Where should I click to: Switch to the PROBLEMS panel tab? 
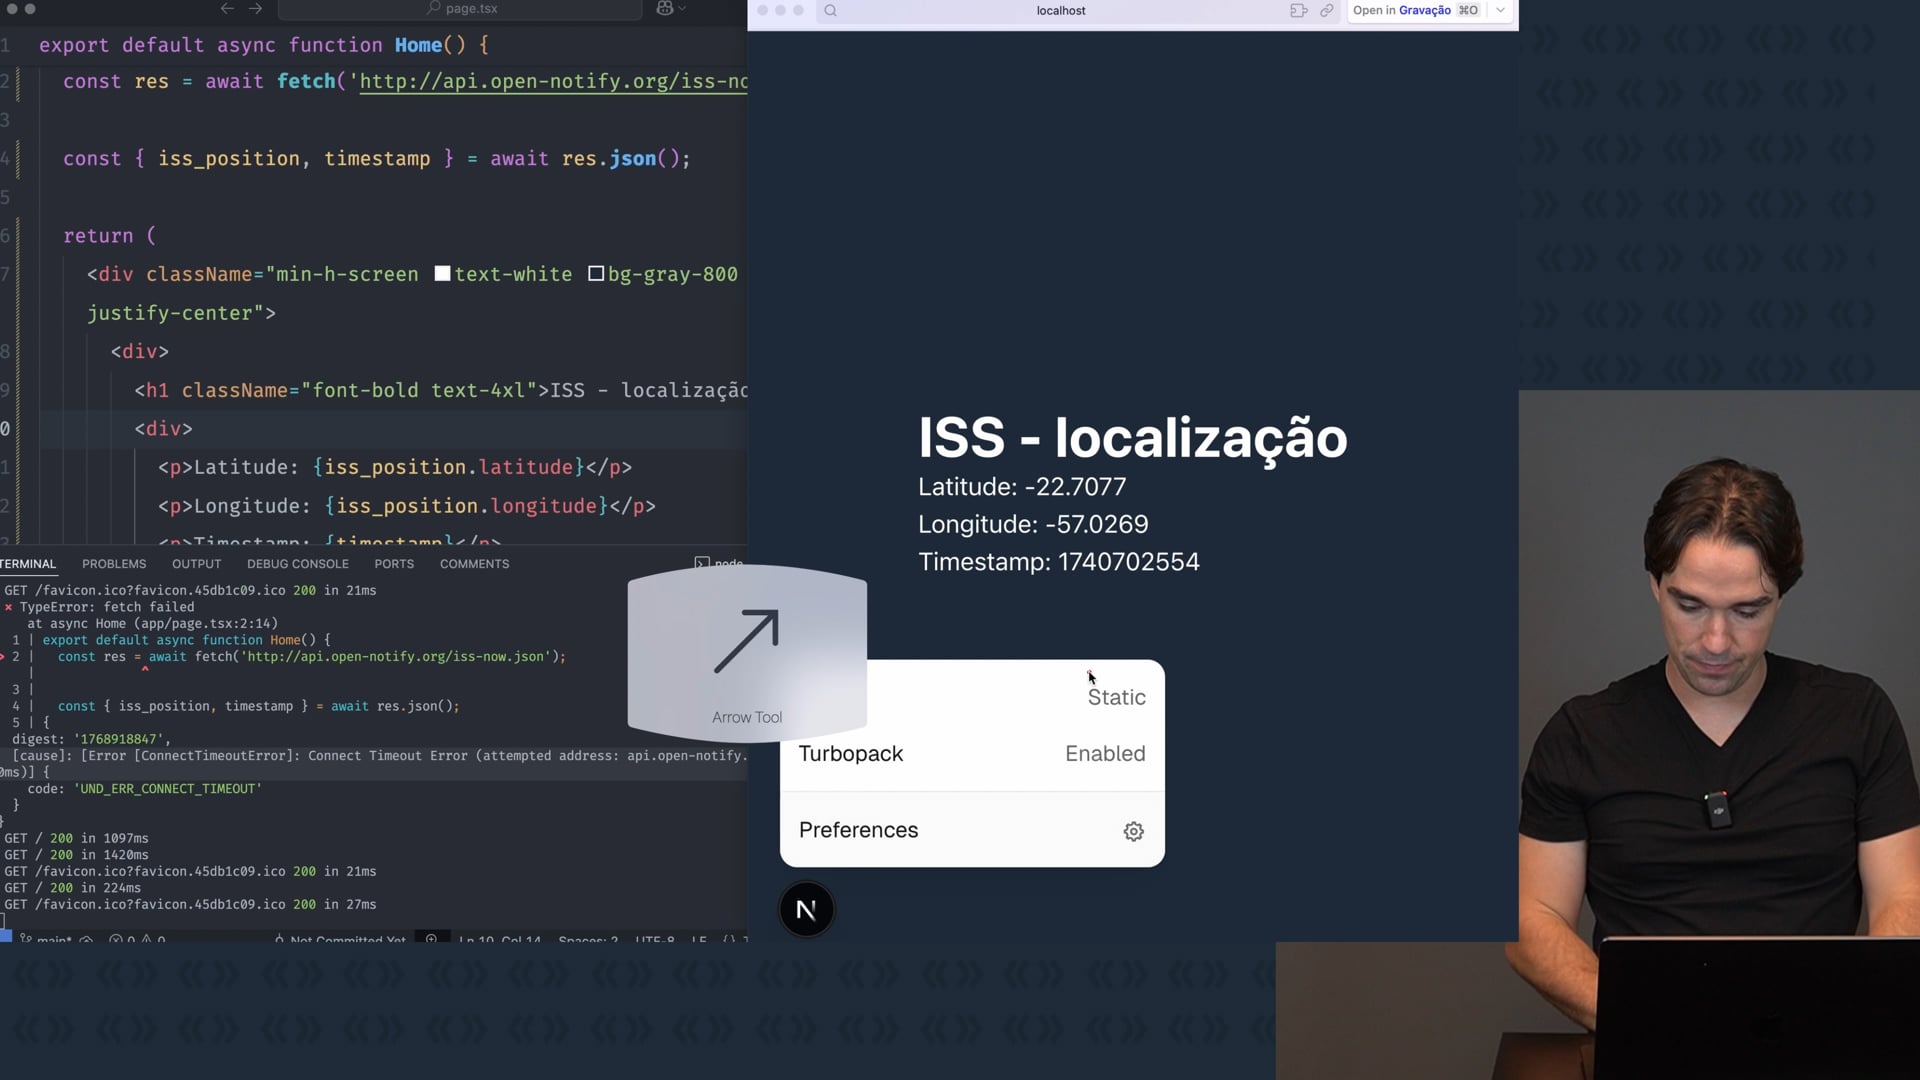114,564
